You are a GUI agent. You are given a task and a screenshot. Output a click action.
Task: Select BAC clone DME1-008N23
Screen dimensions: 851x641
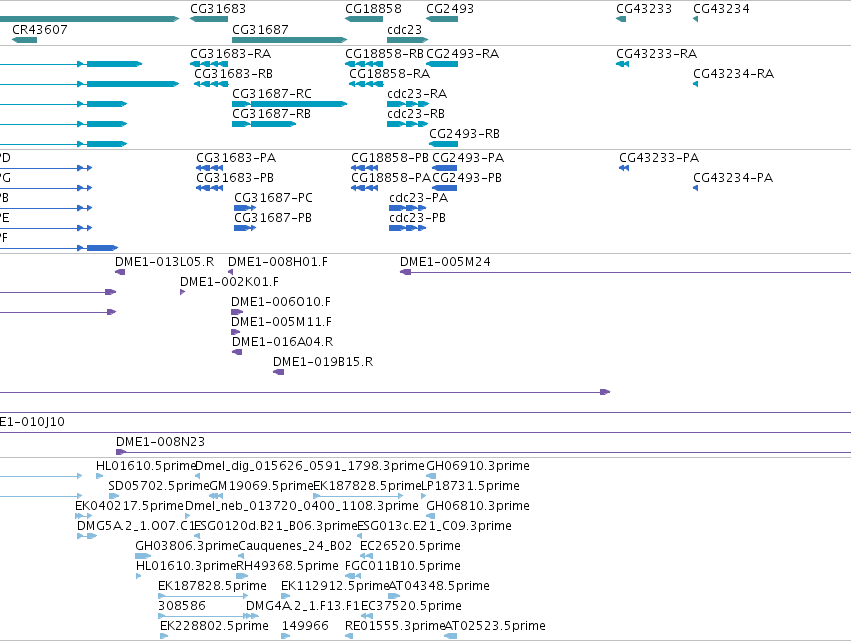484,452
